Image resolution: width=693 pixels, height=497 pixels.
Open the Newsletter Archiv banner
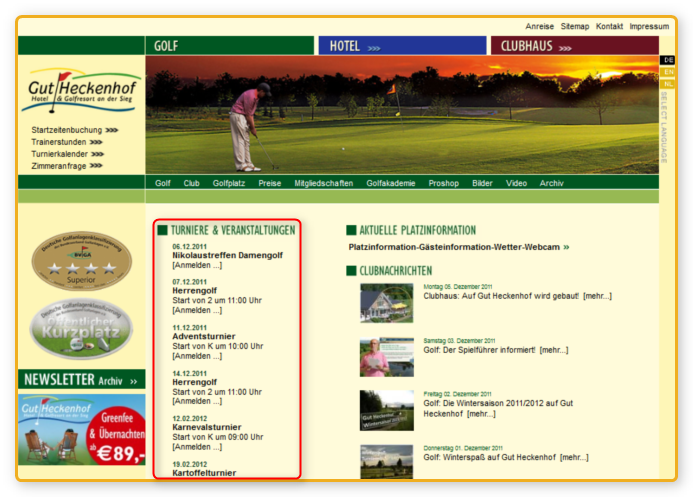click(81, 380)
